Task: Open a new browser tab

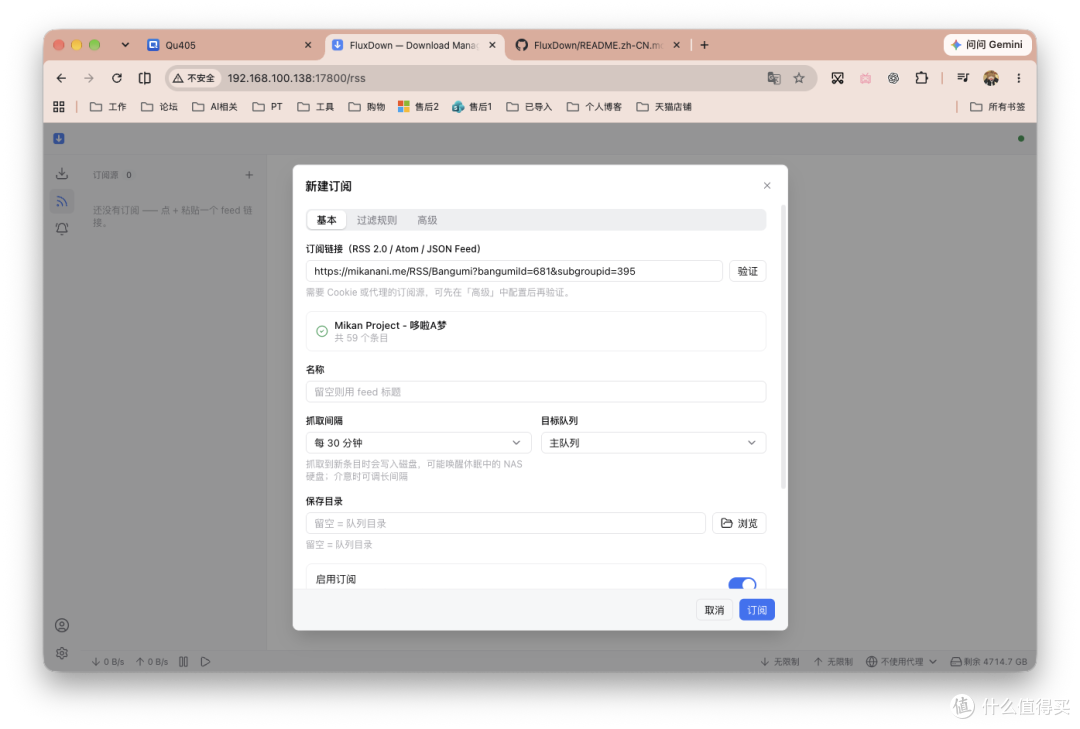Action: tap(704, 45)
